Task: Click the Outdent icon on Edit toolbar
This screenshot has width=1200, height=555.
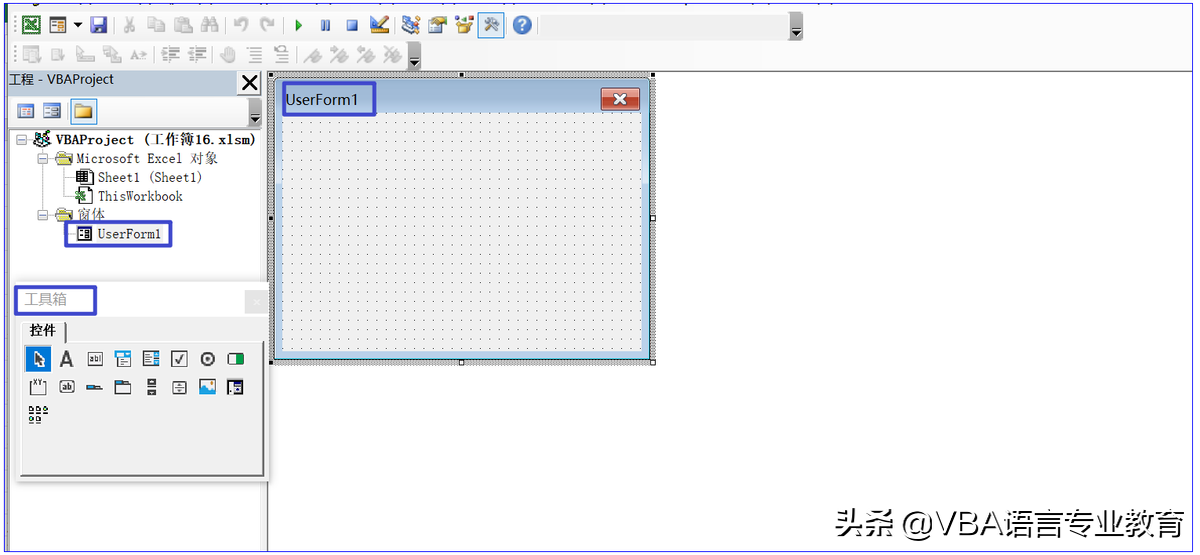Action: coord(198,55)
